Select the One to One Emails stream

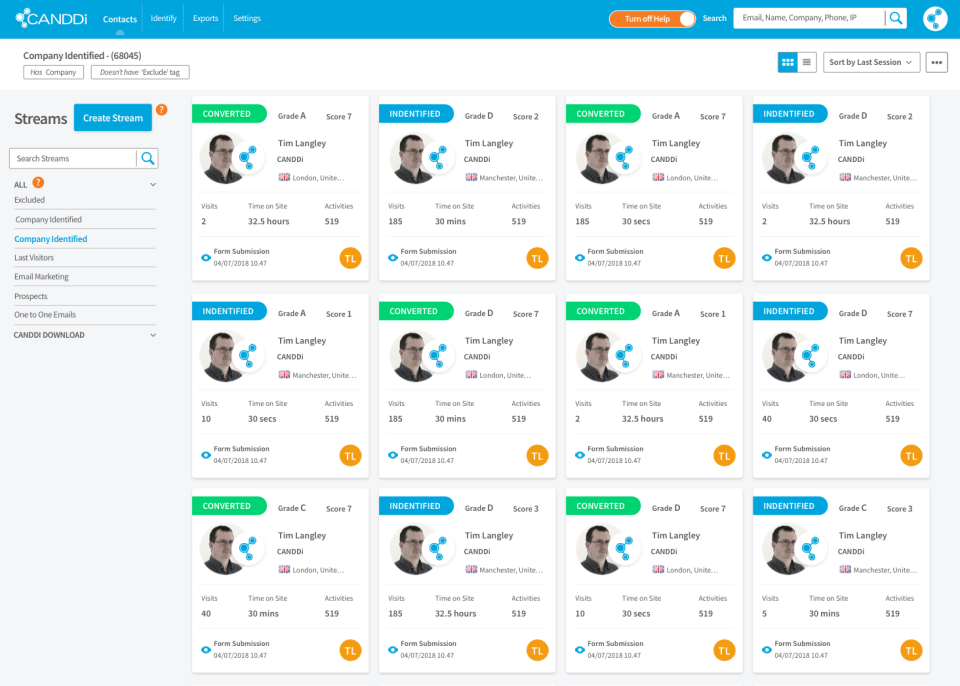pyautogui.click(x=45, y=315)
